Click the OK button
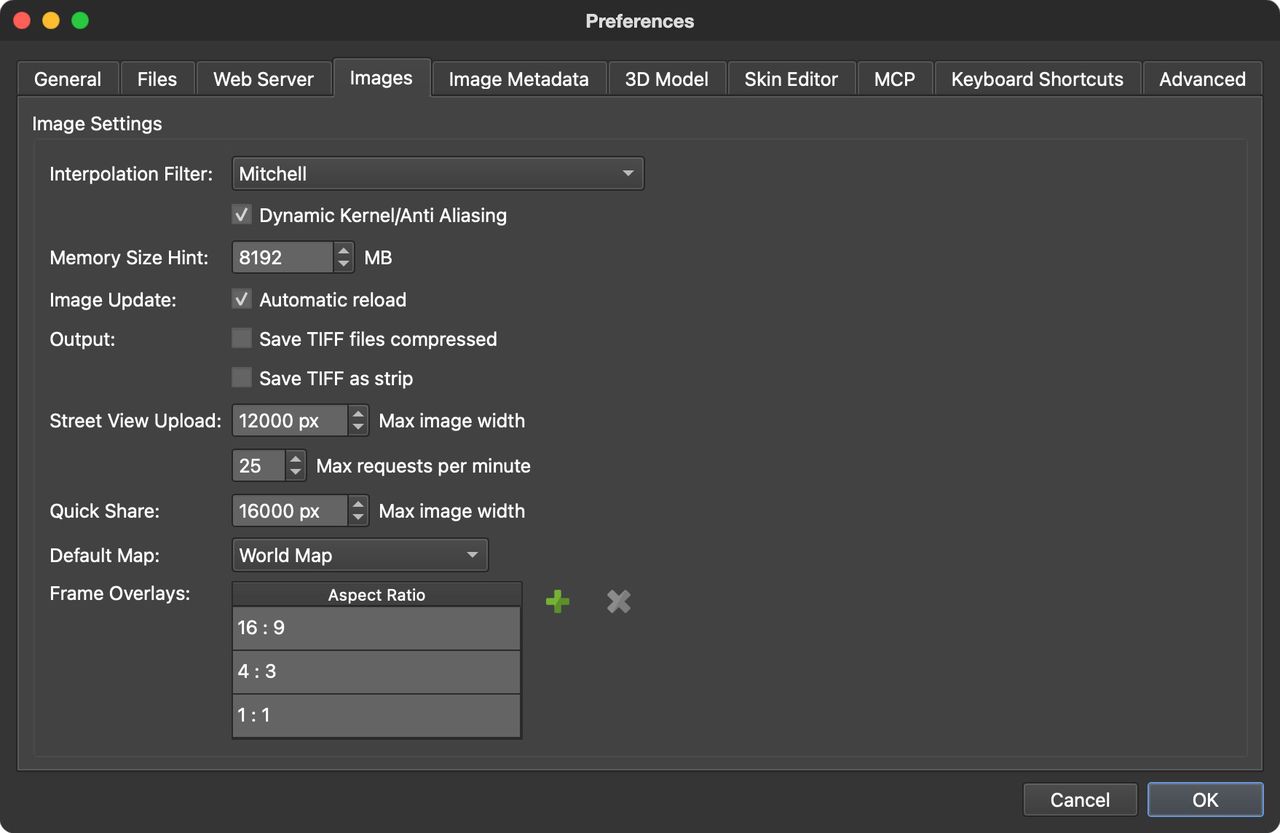The height and width of the screenshot is (833, 1280). tap(1205, 799)
